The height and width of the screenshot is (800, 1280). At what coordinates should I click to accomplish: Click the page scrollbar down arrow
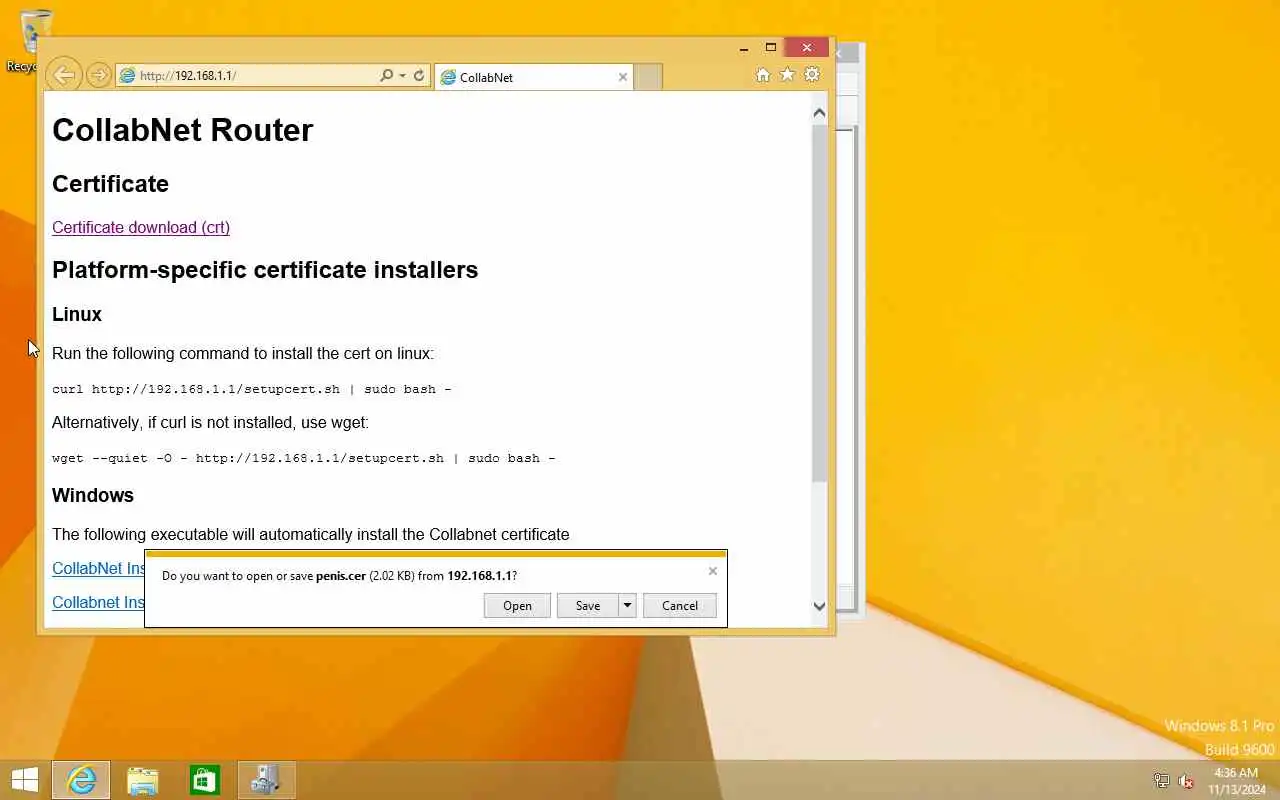820,605
